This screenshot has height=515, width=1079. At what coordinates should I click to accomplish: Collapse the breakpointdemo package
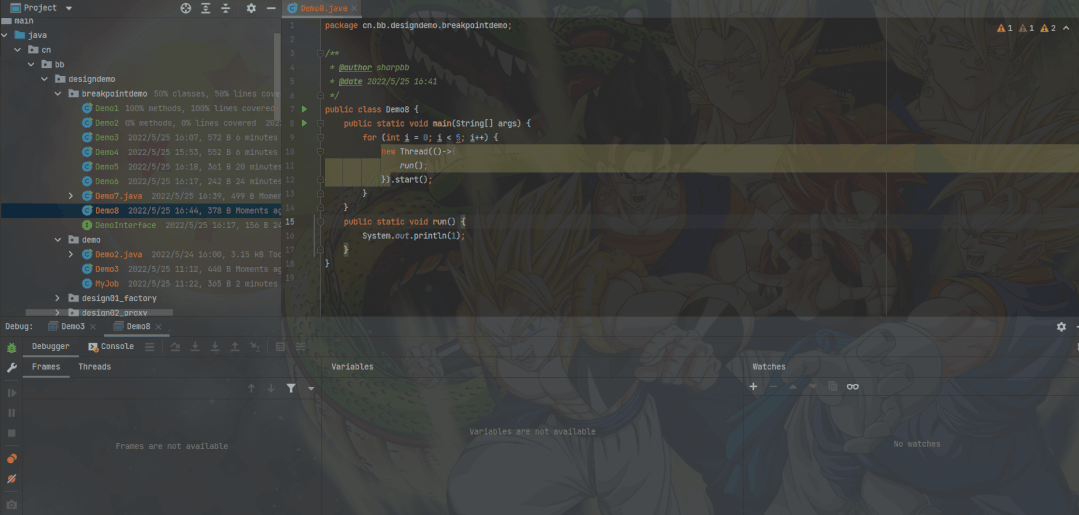coord(58,94)
